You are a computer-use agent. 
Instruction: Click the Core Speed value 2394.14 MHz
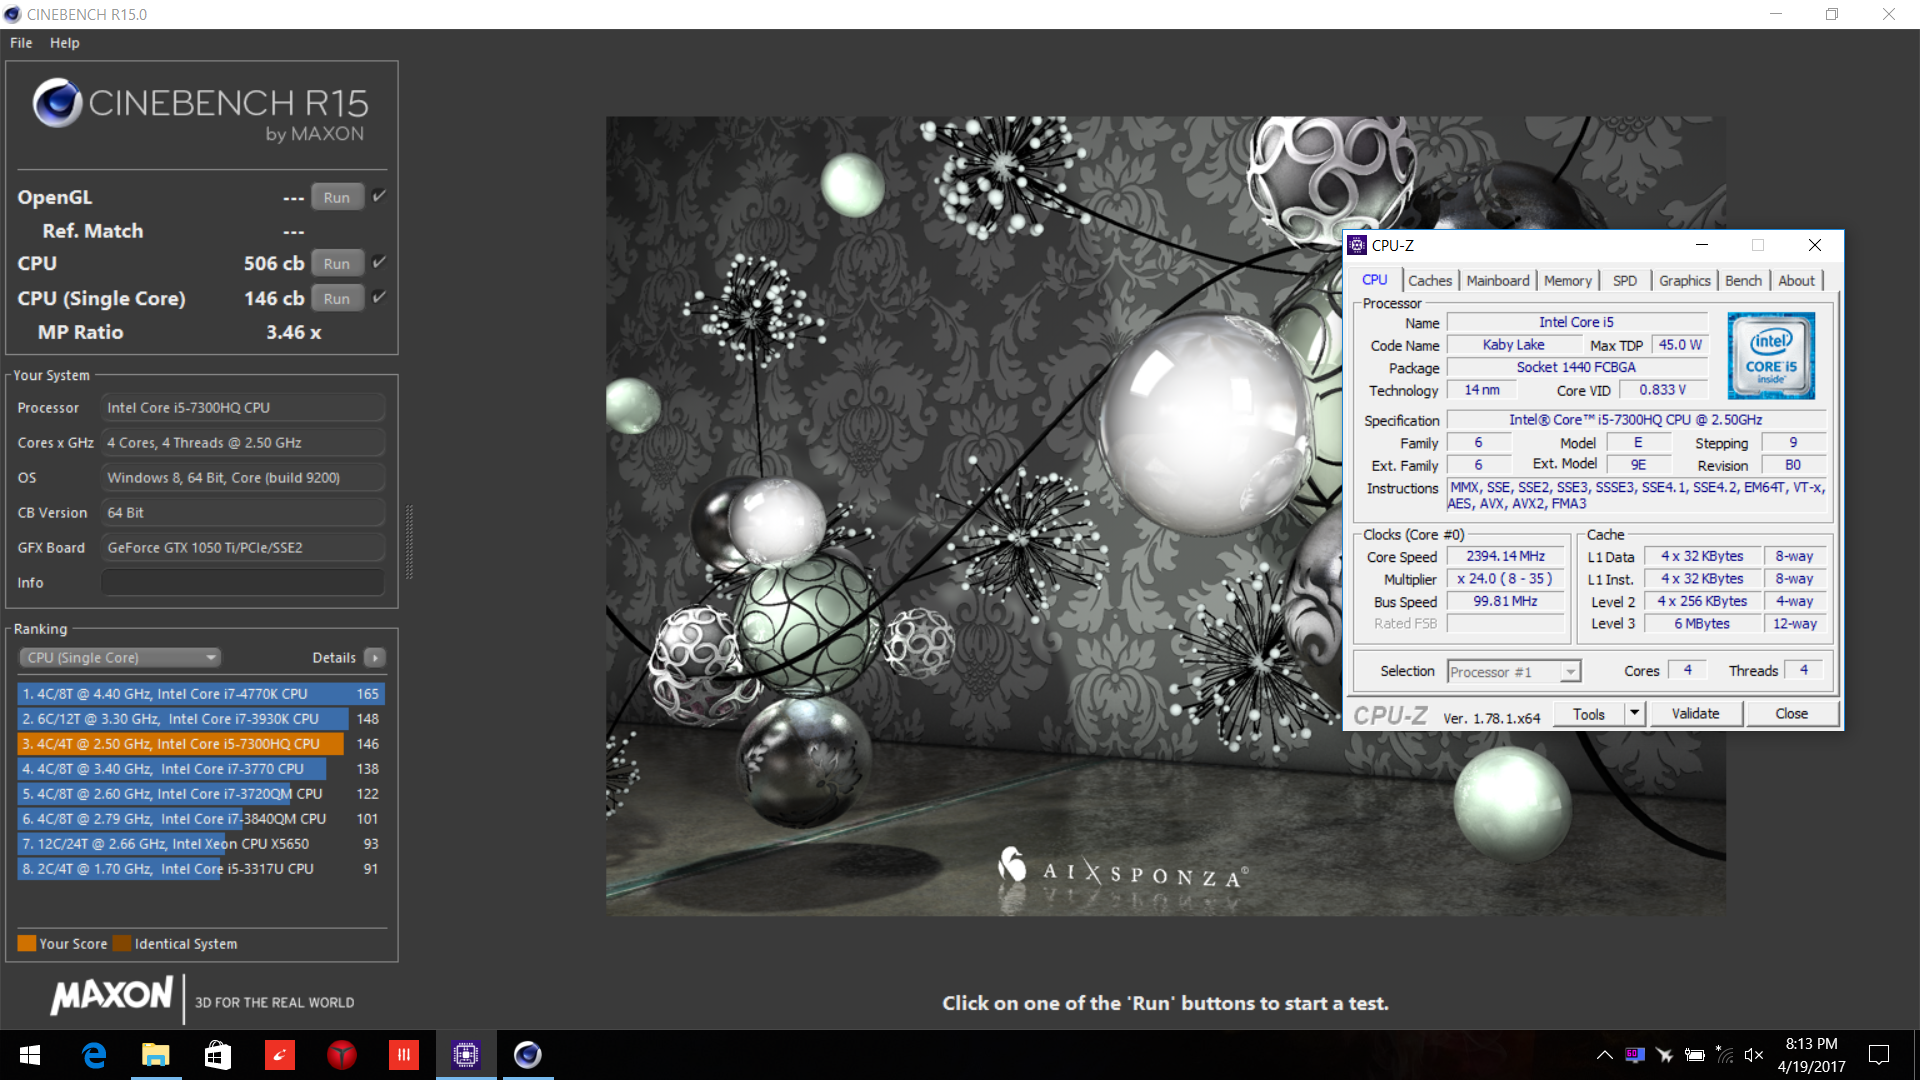coord(1505,556)
